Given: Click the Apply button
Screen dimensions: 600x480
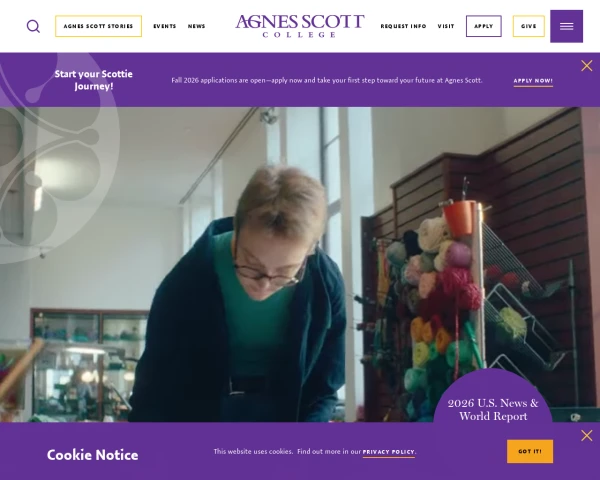Looking at the screenshot, I should (x=484, y=26).
